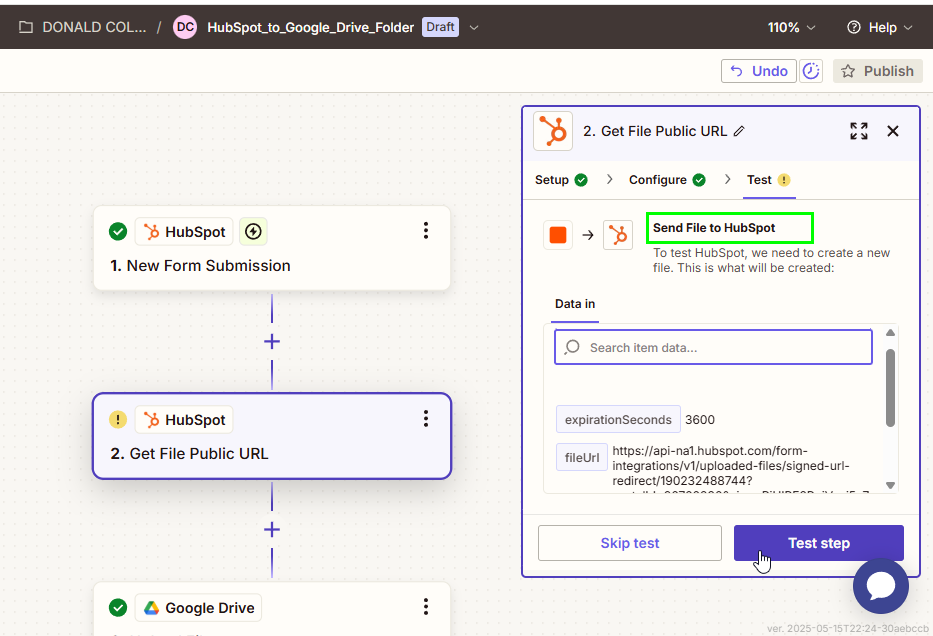
Task: Click the Data in scrollbar up arrow
Action: tap(890, 333)
